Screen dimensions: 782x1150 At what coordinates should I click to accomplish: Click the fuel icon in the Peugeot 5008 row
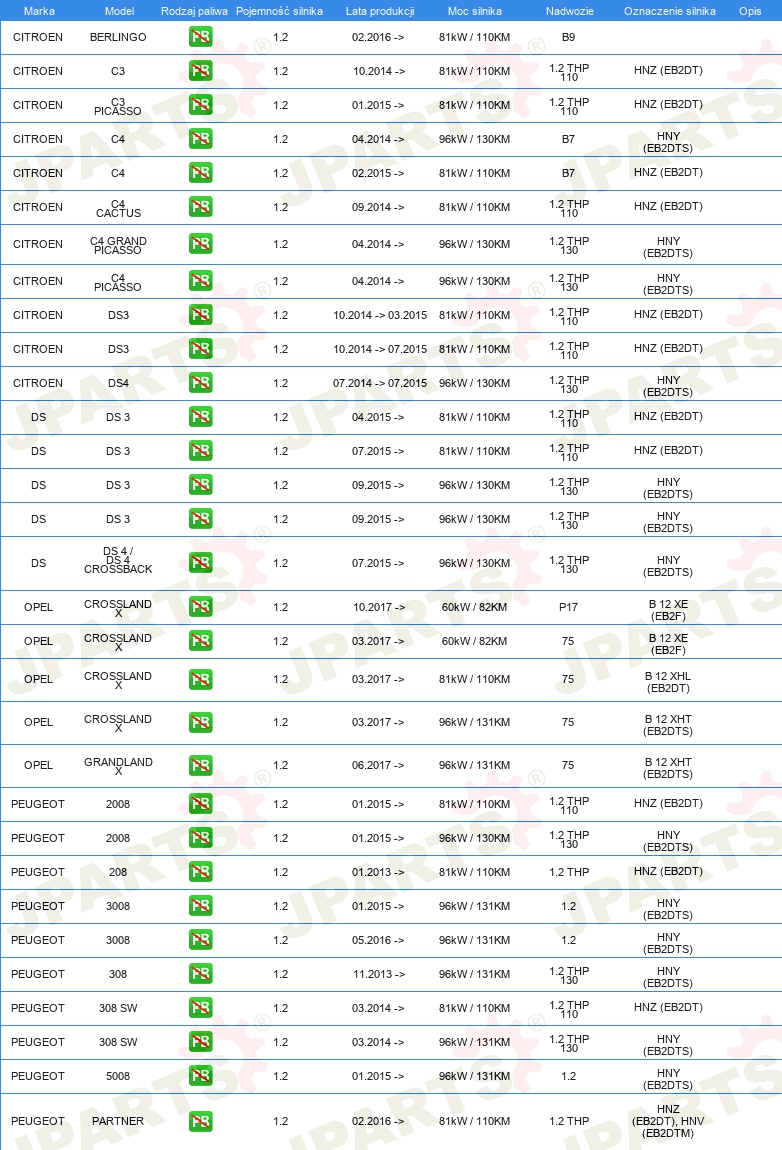click(x=200, y=1076)
